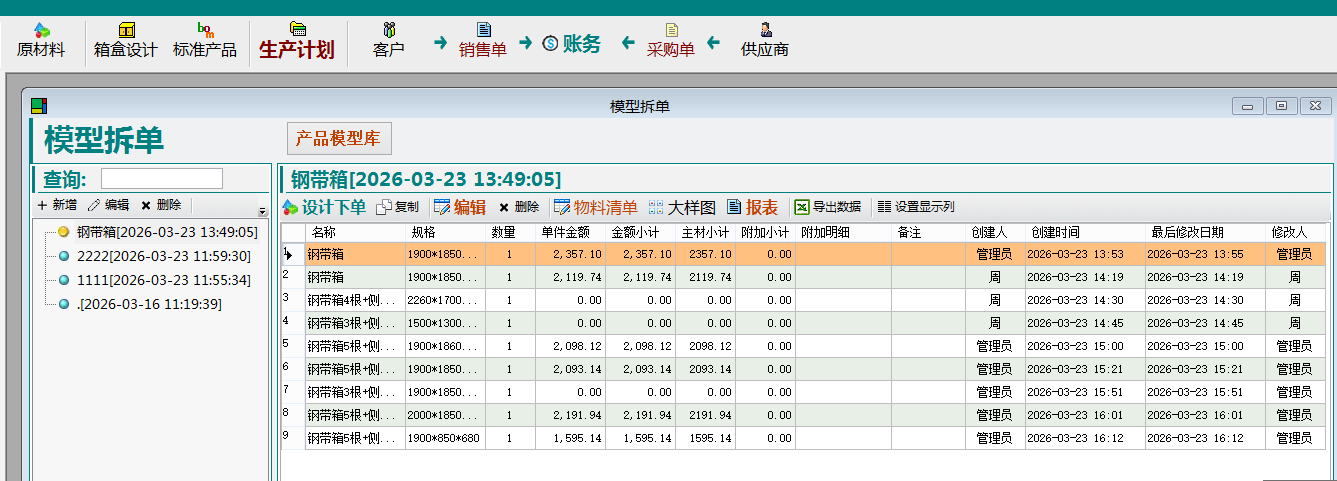Add a new model with 新增

[57, 205]
